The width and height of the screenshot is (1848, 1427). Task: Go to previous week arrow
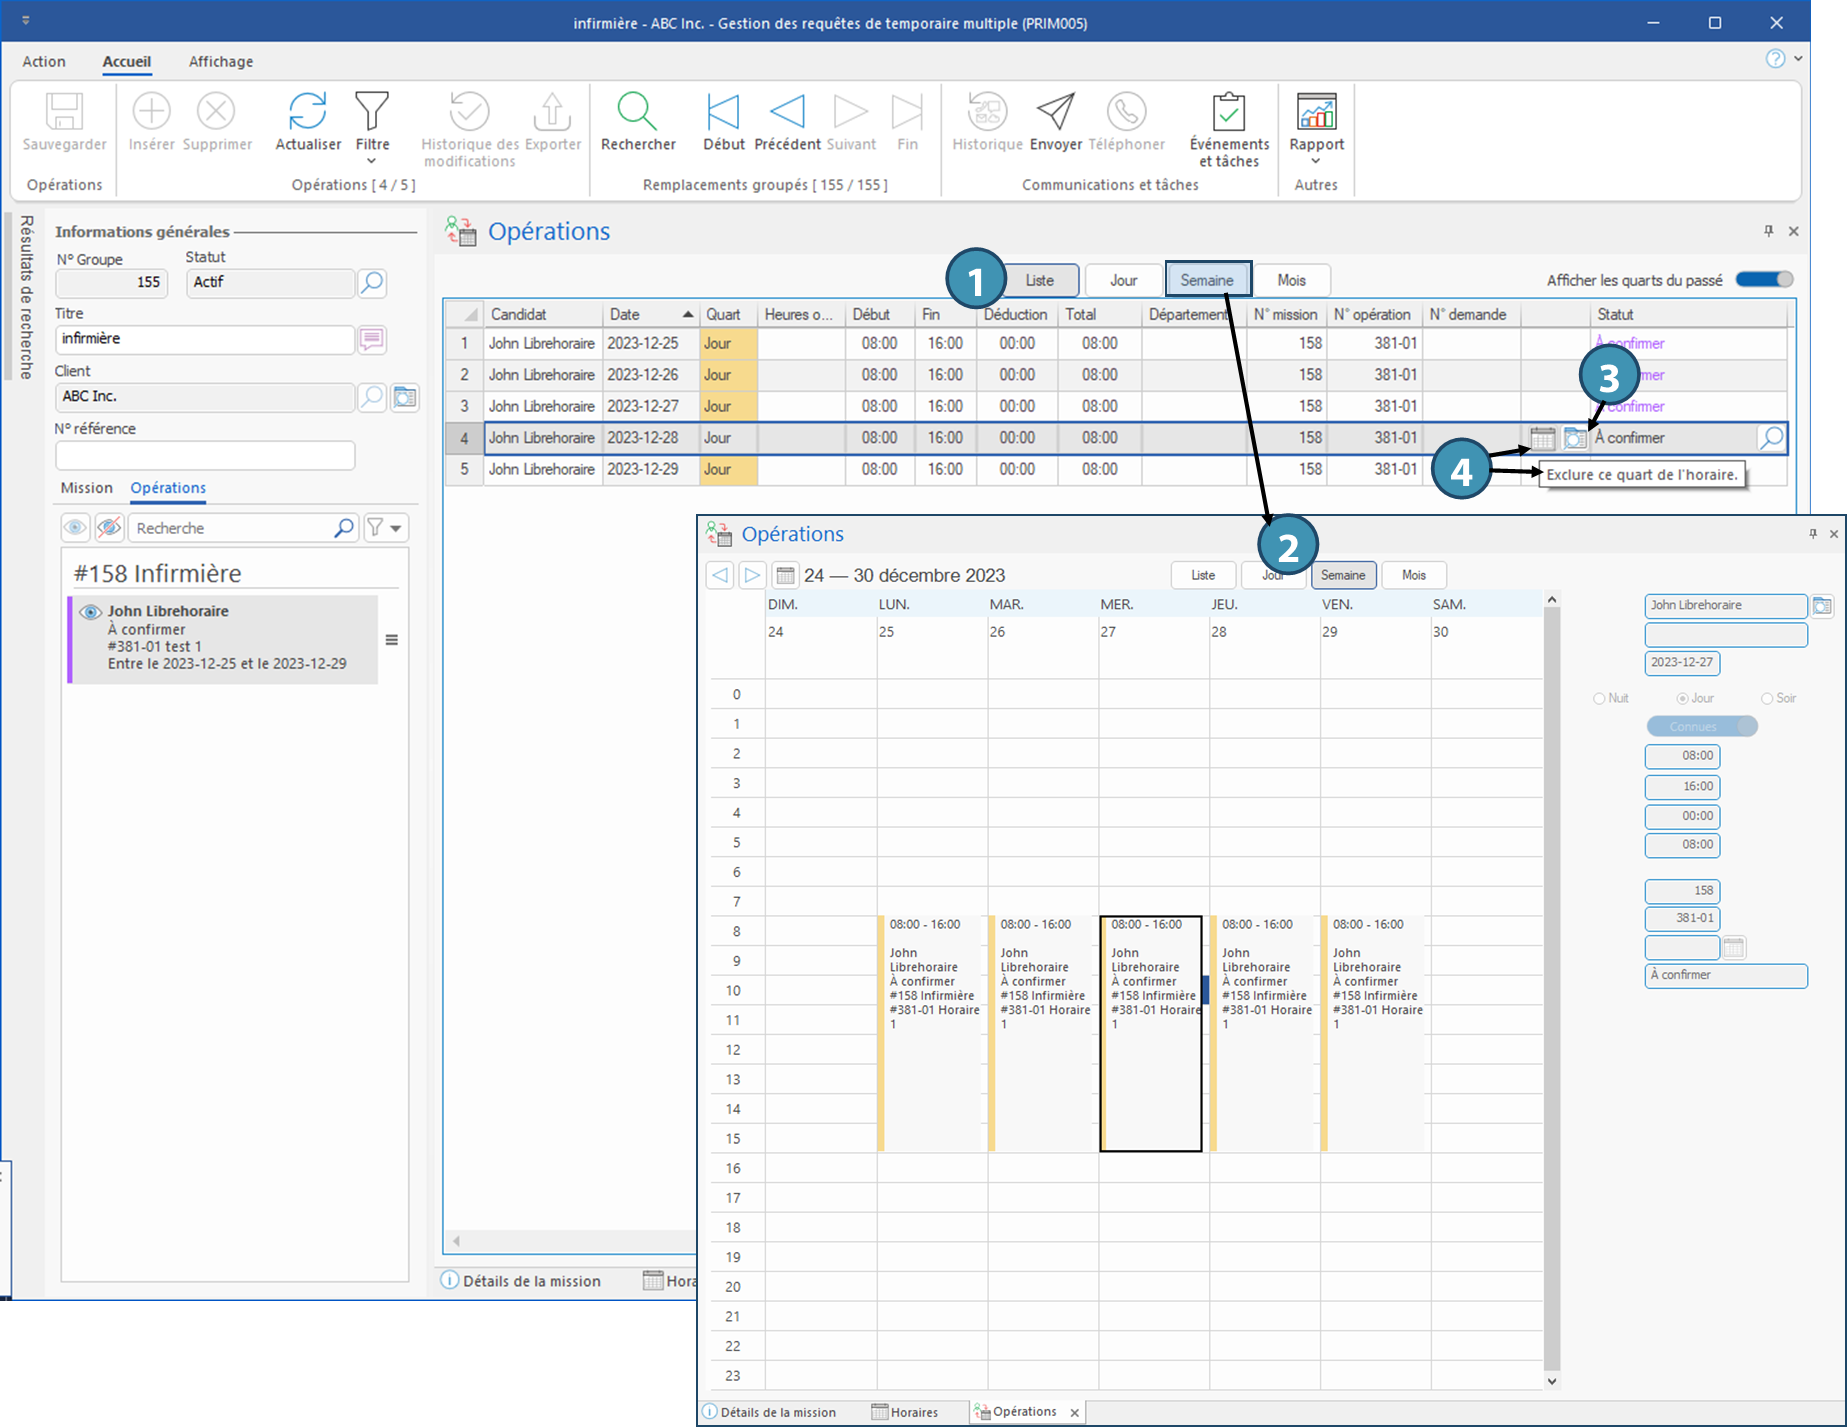coord(720,575)
